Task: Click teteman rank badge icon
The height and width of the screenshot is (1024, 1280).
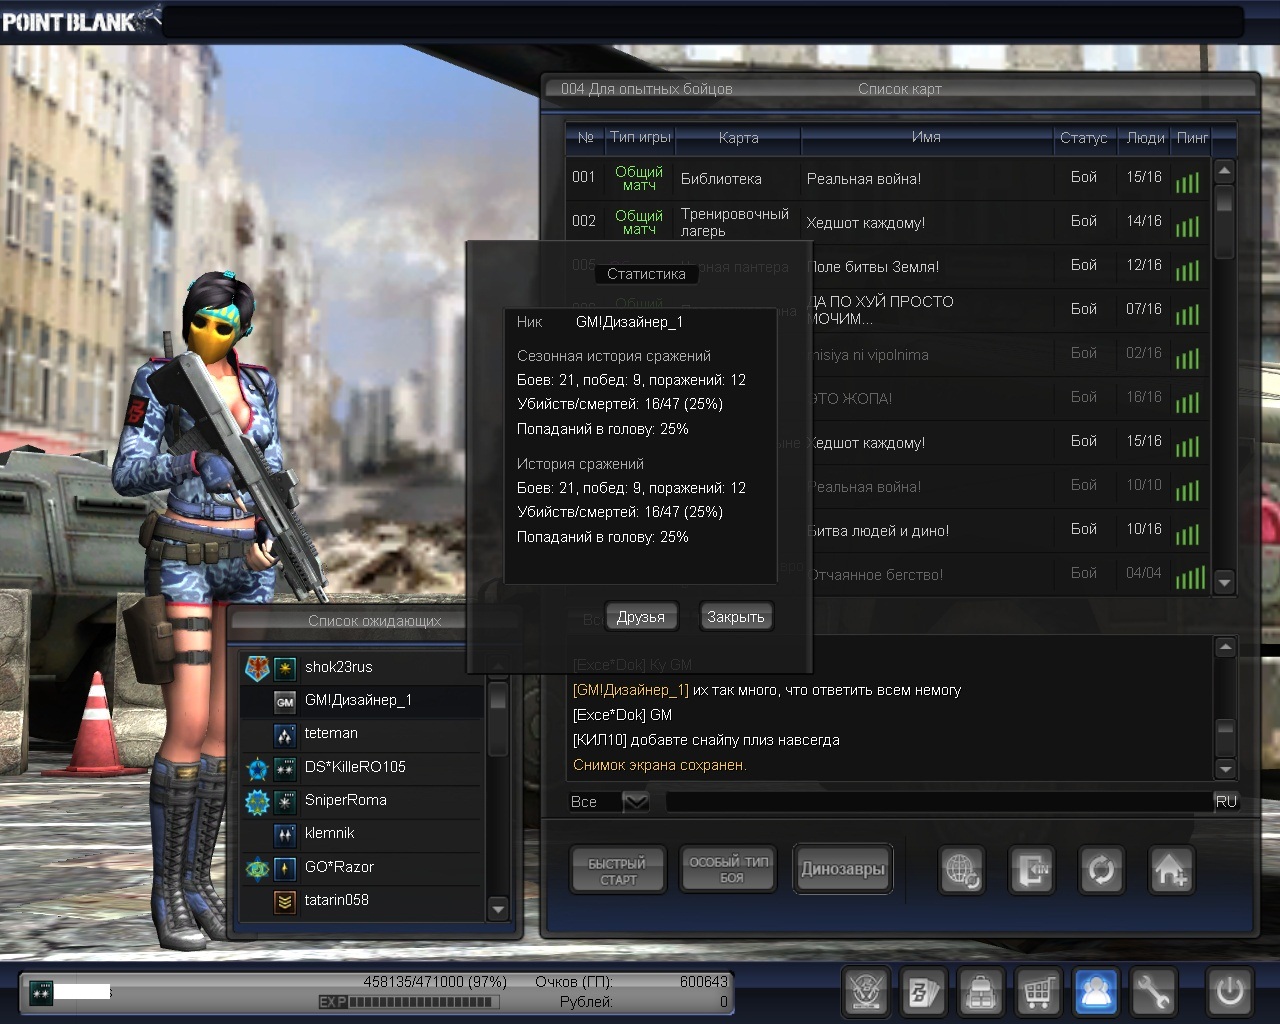Action: point(285,734)
